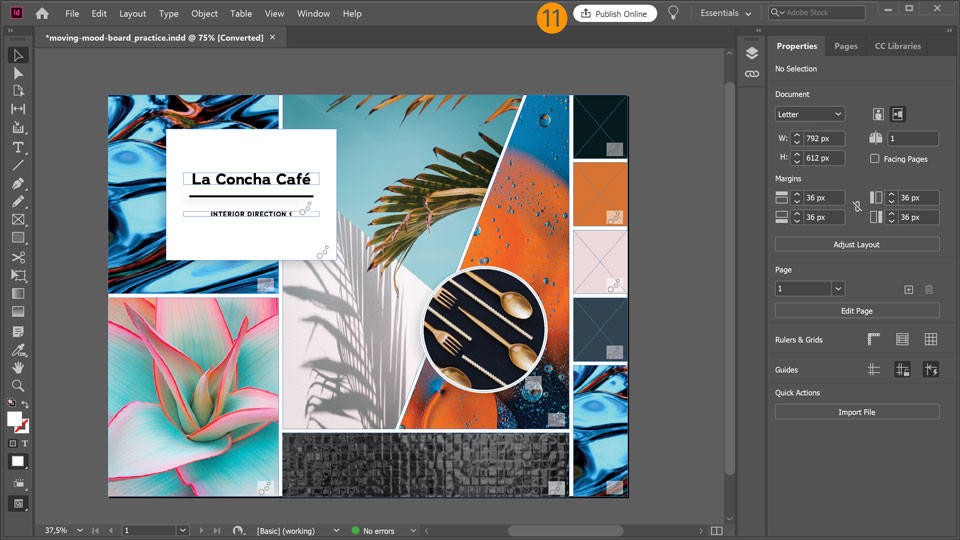The width and height of the screenshot is (960, 540).
Task: Swap fill and stroke arrows
Action: [x=25, y=404]
